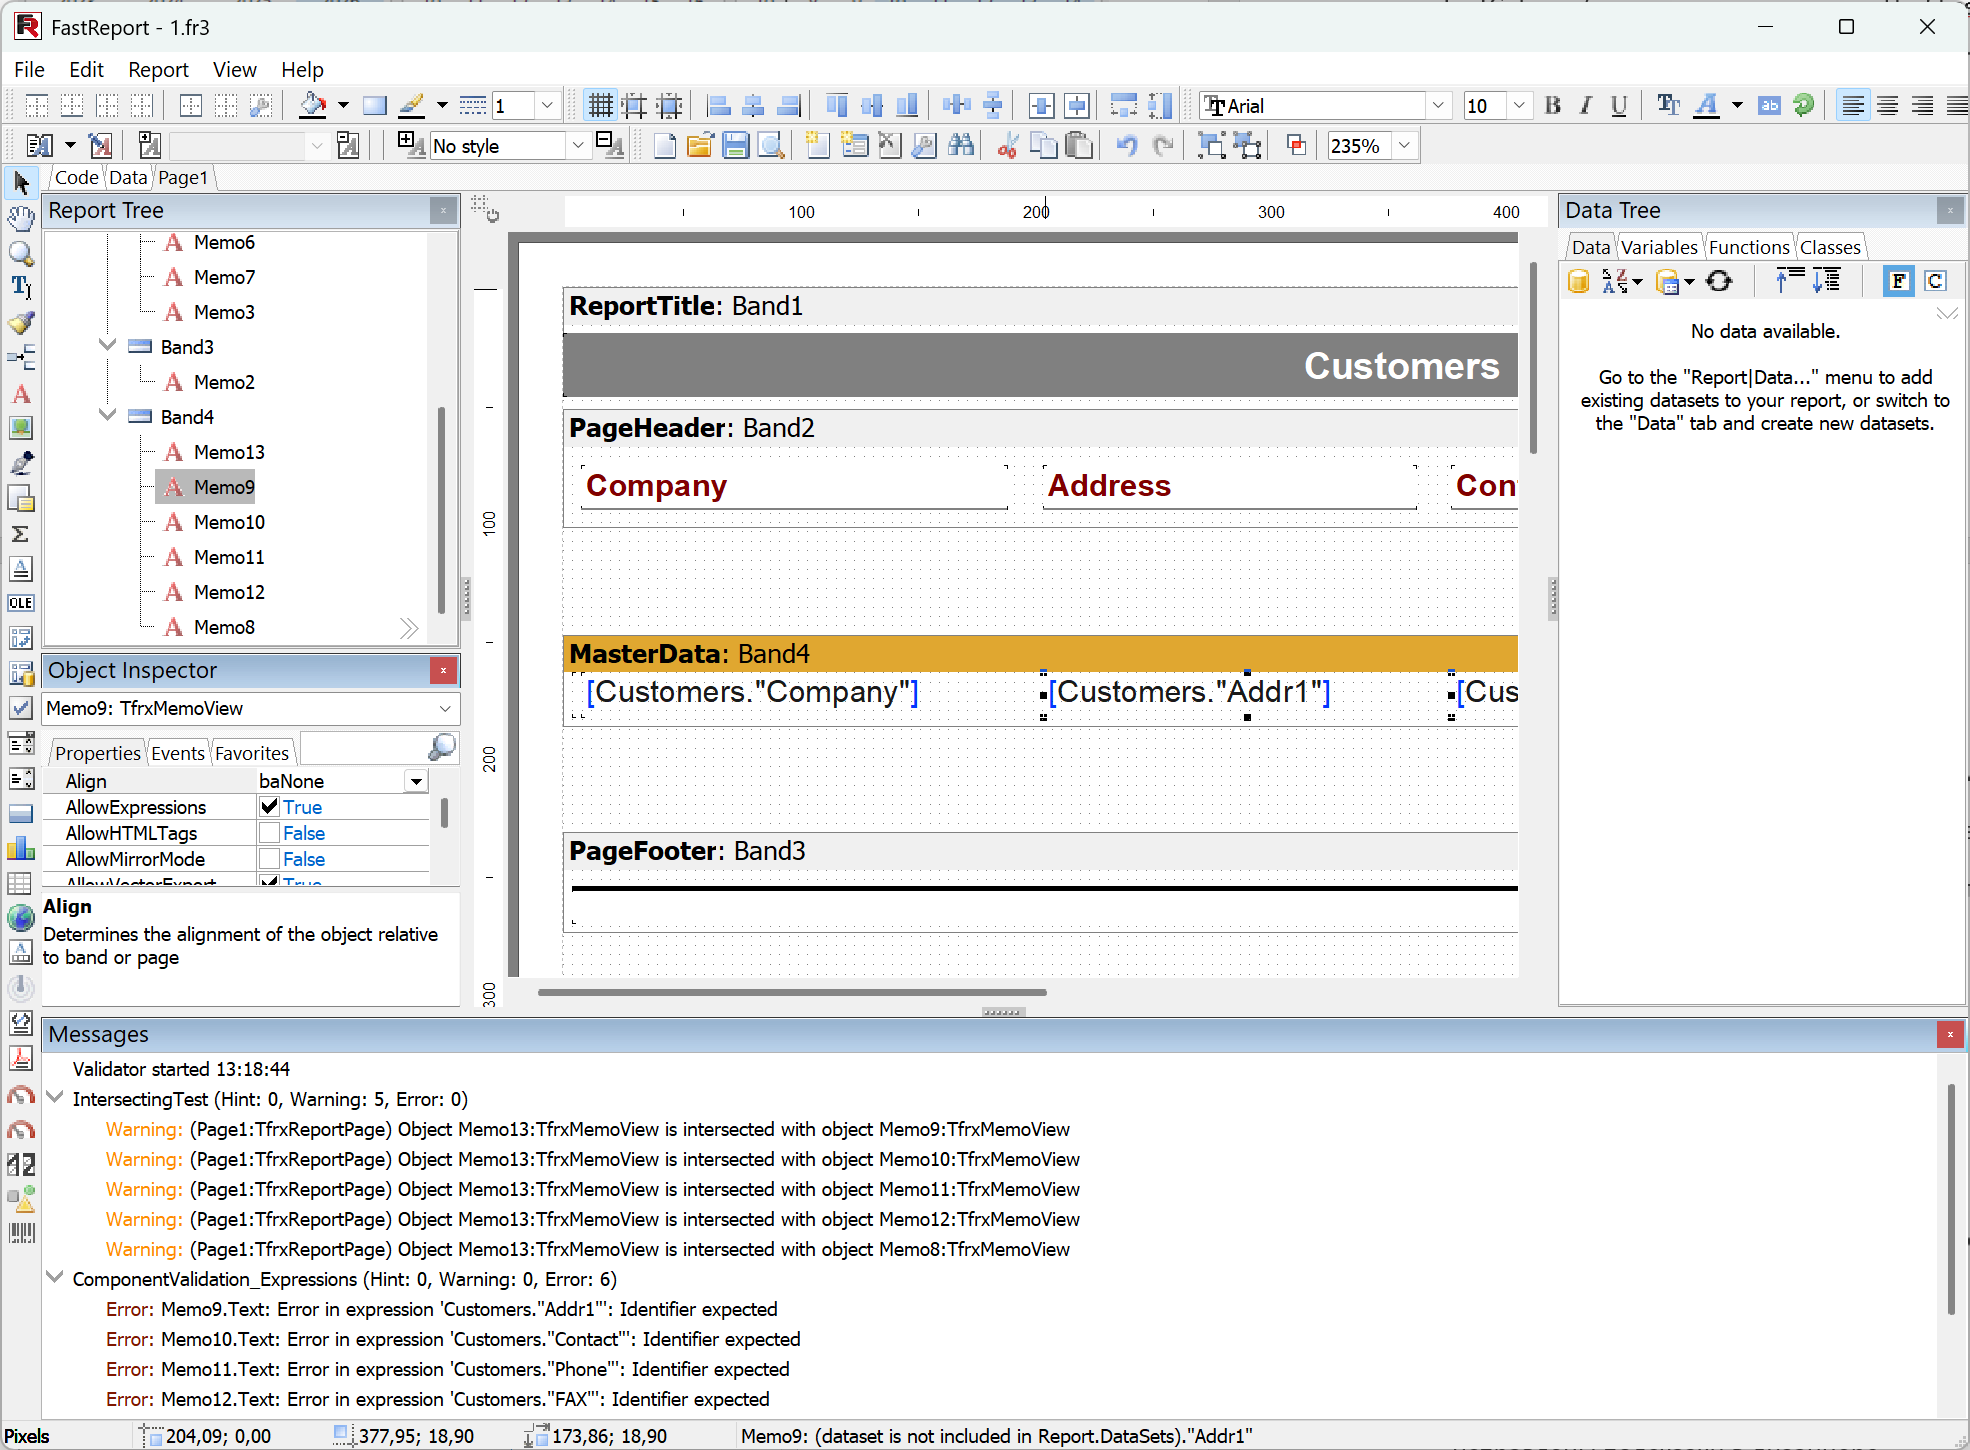Toggle the Show grid icon
Image resolution: width=1970 pixels, height=1450 pixels.
pos(600,106)
